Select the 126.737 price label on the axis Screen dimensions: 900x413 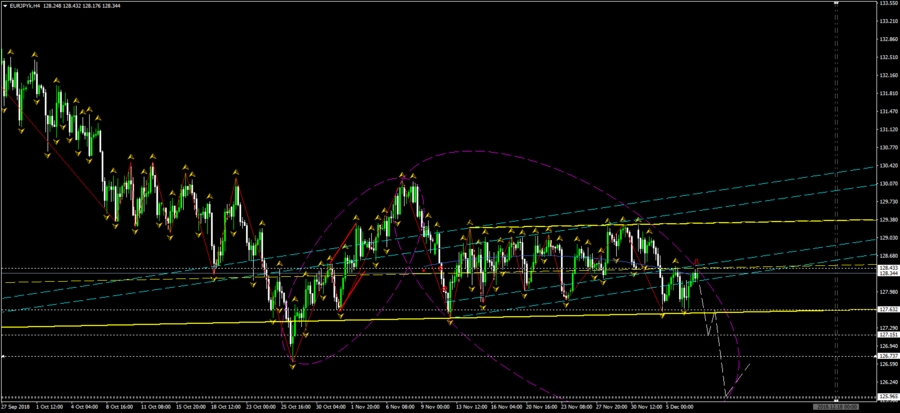click(x=886, y=356)
